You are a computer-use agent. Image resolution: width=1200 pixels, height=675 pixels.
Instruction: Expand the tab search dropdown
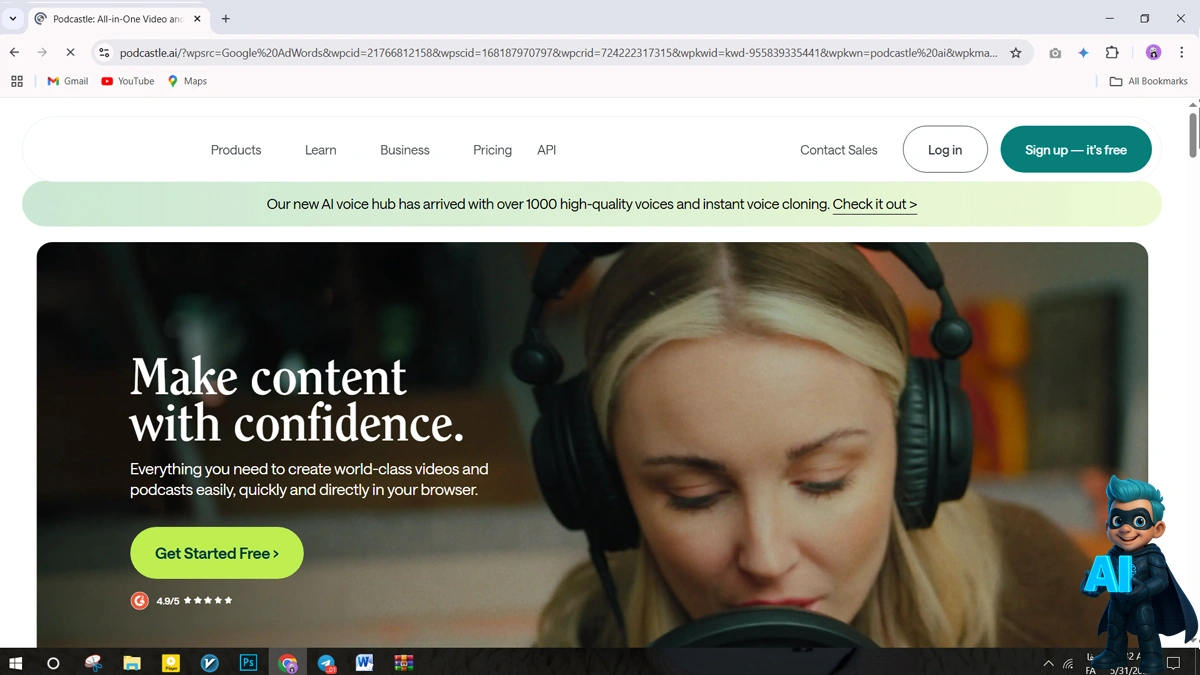click(13, 19)
